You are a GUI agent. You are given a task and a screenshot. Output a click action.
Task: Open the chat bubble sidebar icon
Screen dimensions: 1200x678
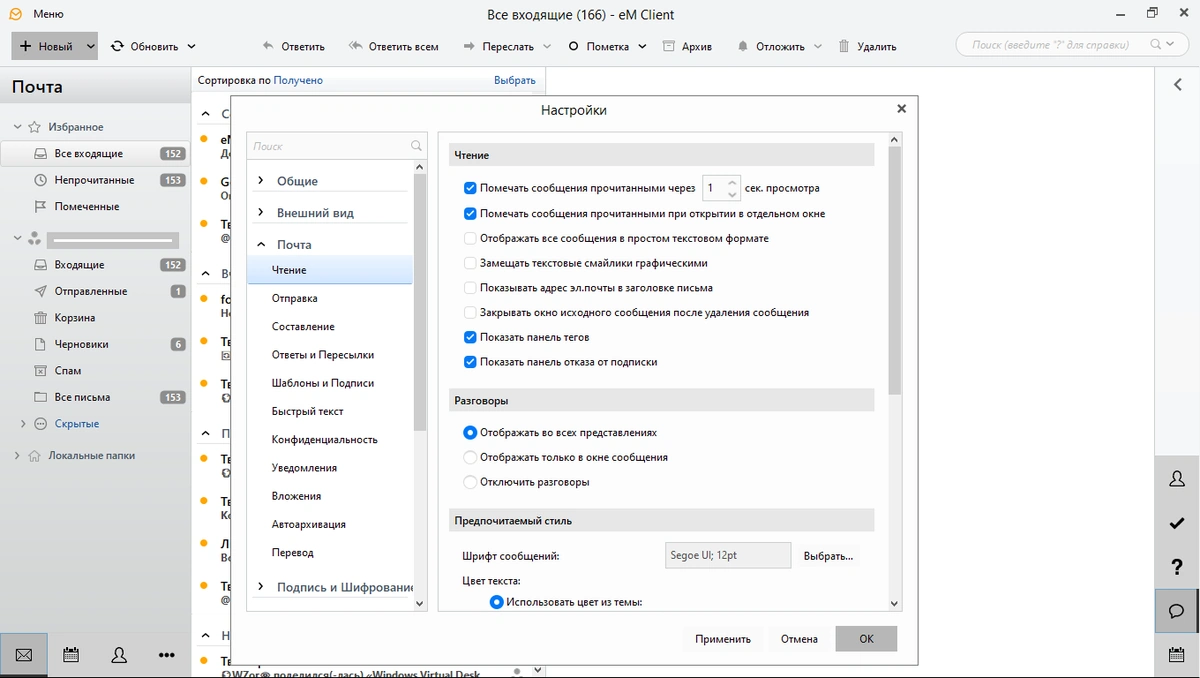pos(1177,611)
